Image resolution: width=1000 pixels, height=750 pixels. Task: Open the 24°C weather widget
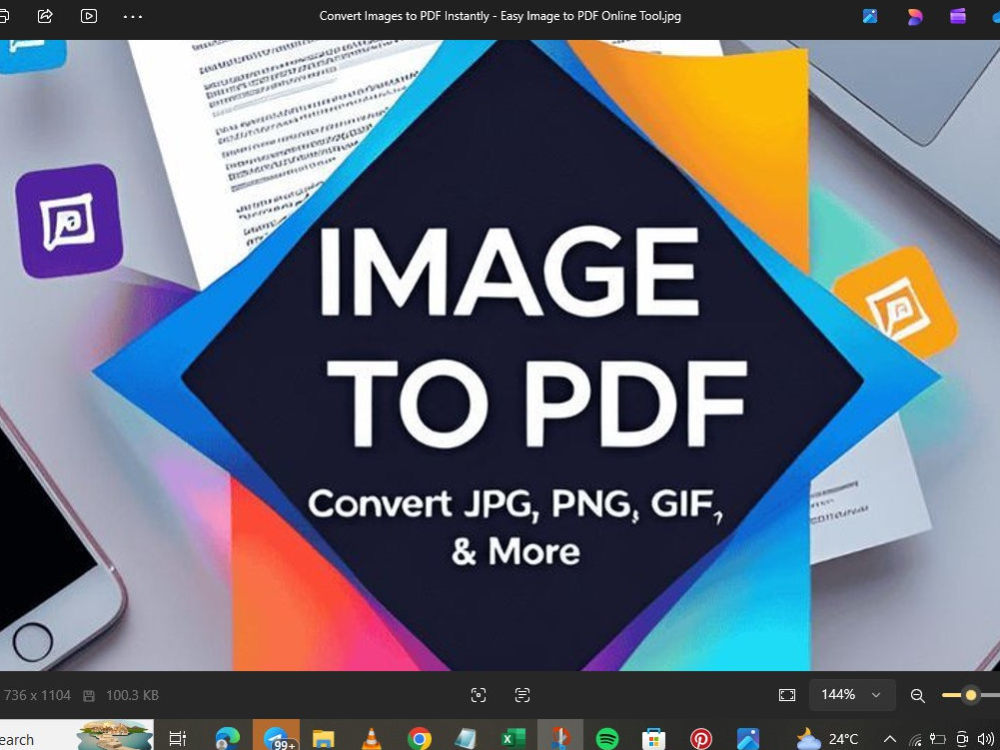click(x=827, y=739)
